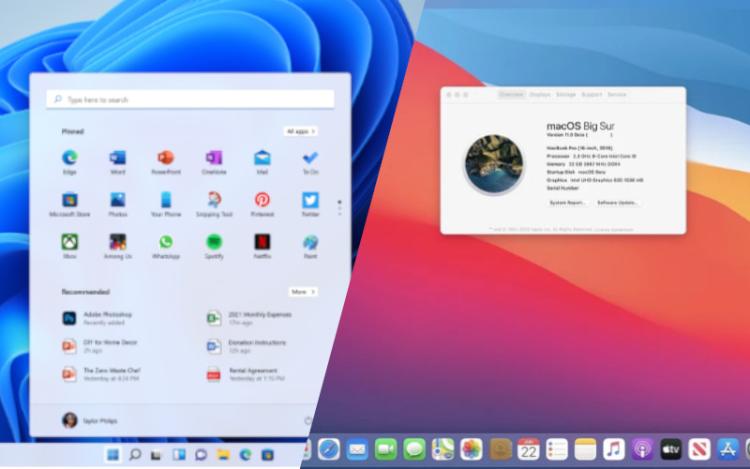Show More recommended items
The width and height of the screenshot is (750, 469).
(303, 292)
